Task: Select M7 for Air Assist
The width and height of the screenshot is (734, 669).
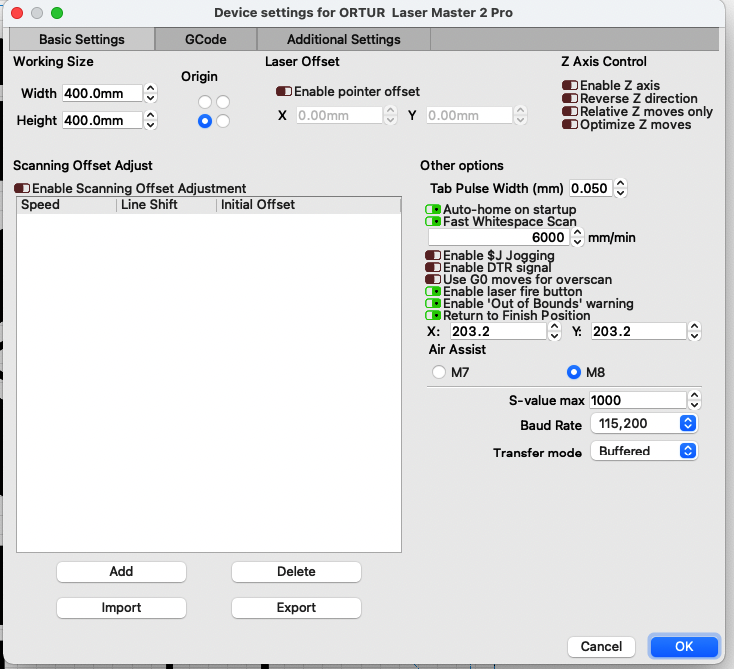Action: click(x=439, y=372)
